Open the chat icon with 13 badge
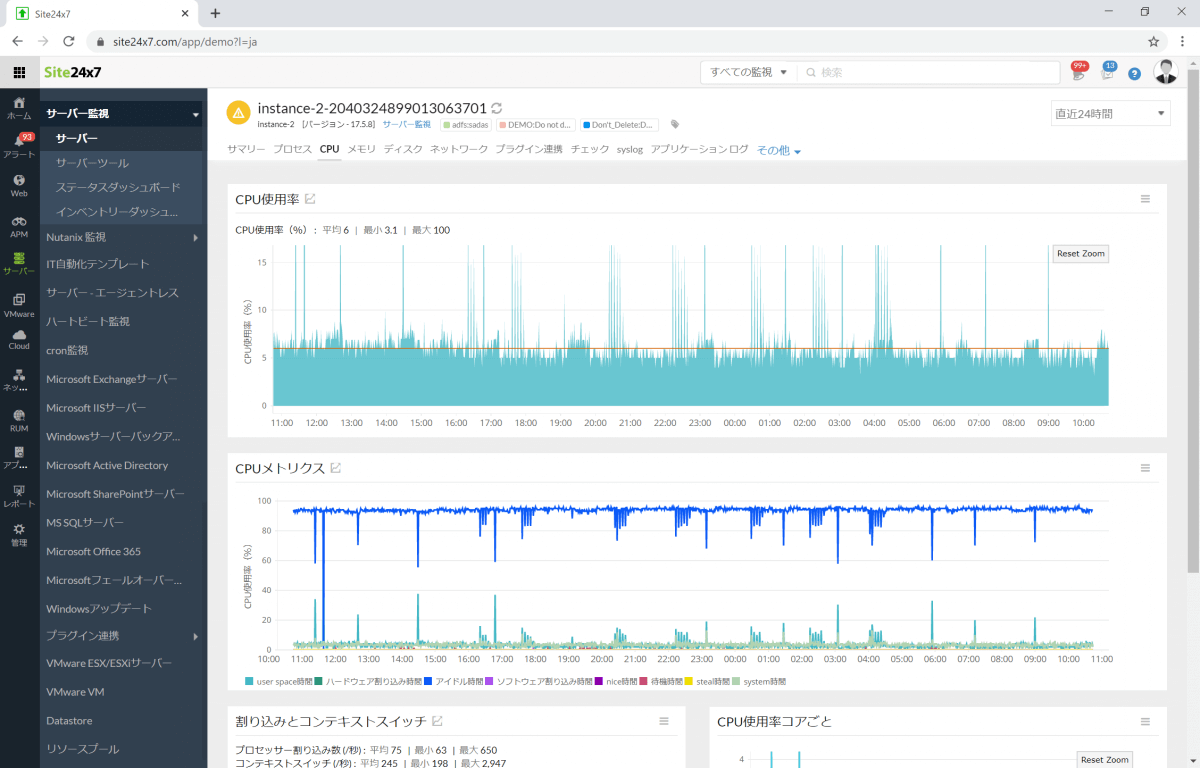This screenshot has height=768, width=1200. coord(1108,72)
